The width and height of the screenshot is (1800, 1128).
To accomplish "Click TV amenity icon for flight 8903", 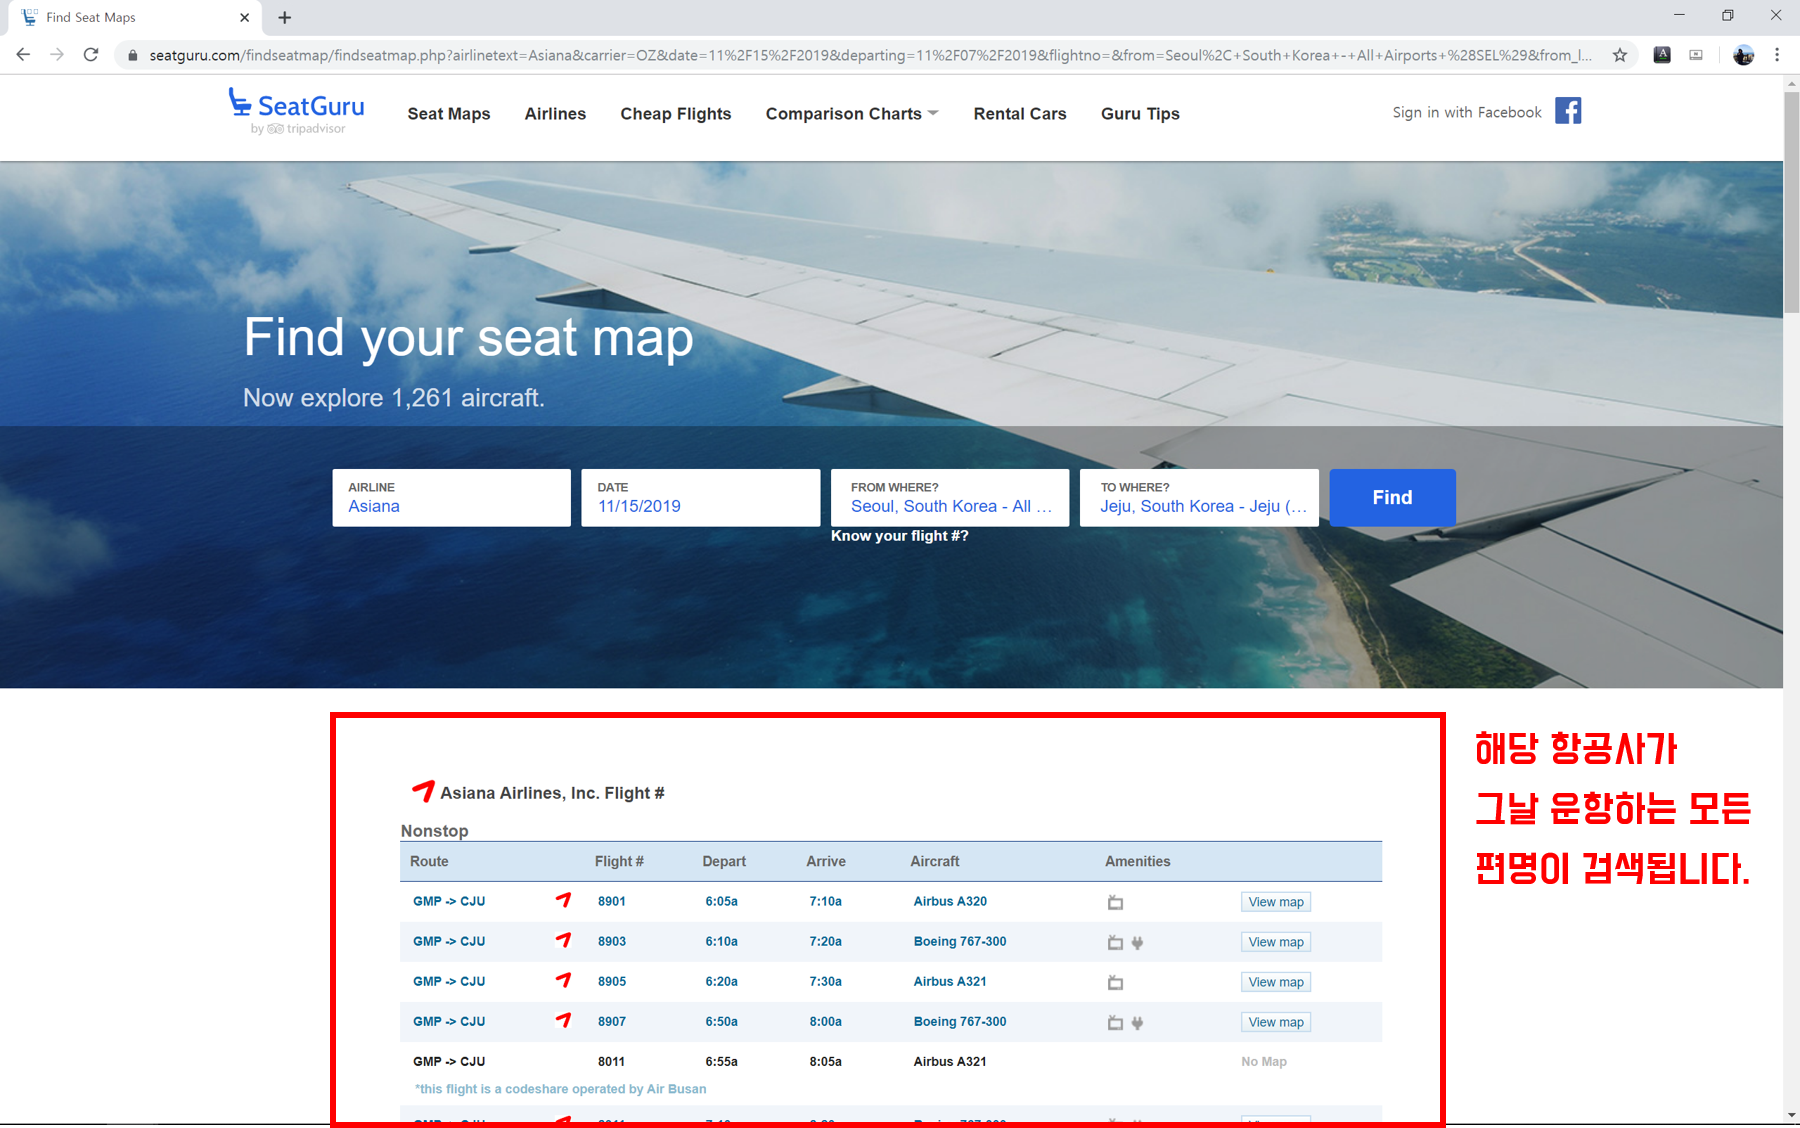I will click(1116, 942).
